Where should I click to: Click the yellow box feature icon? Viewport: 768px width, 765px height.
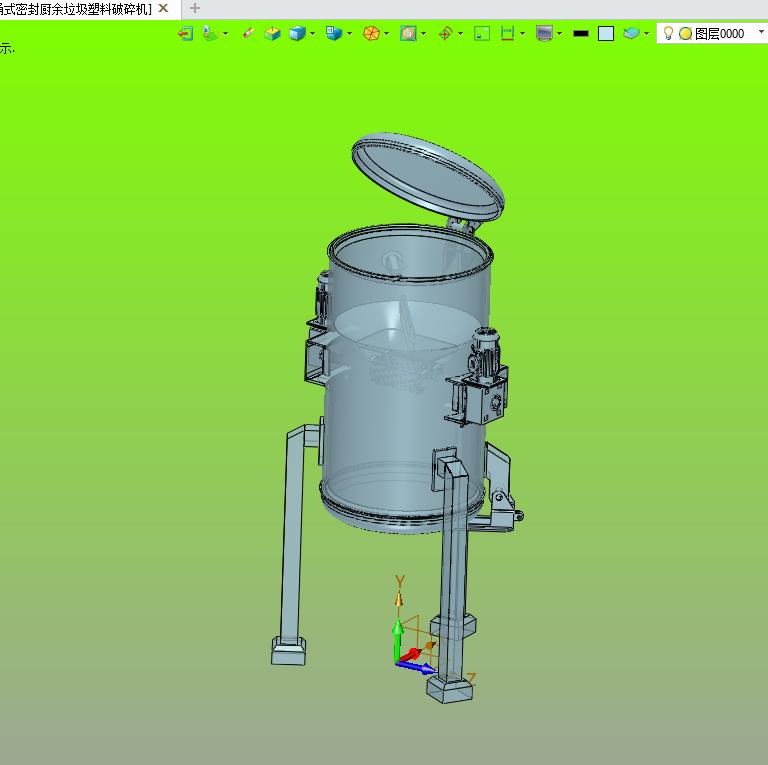[273, 33]
